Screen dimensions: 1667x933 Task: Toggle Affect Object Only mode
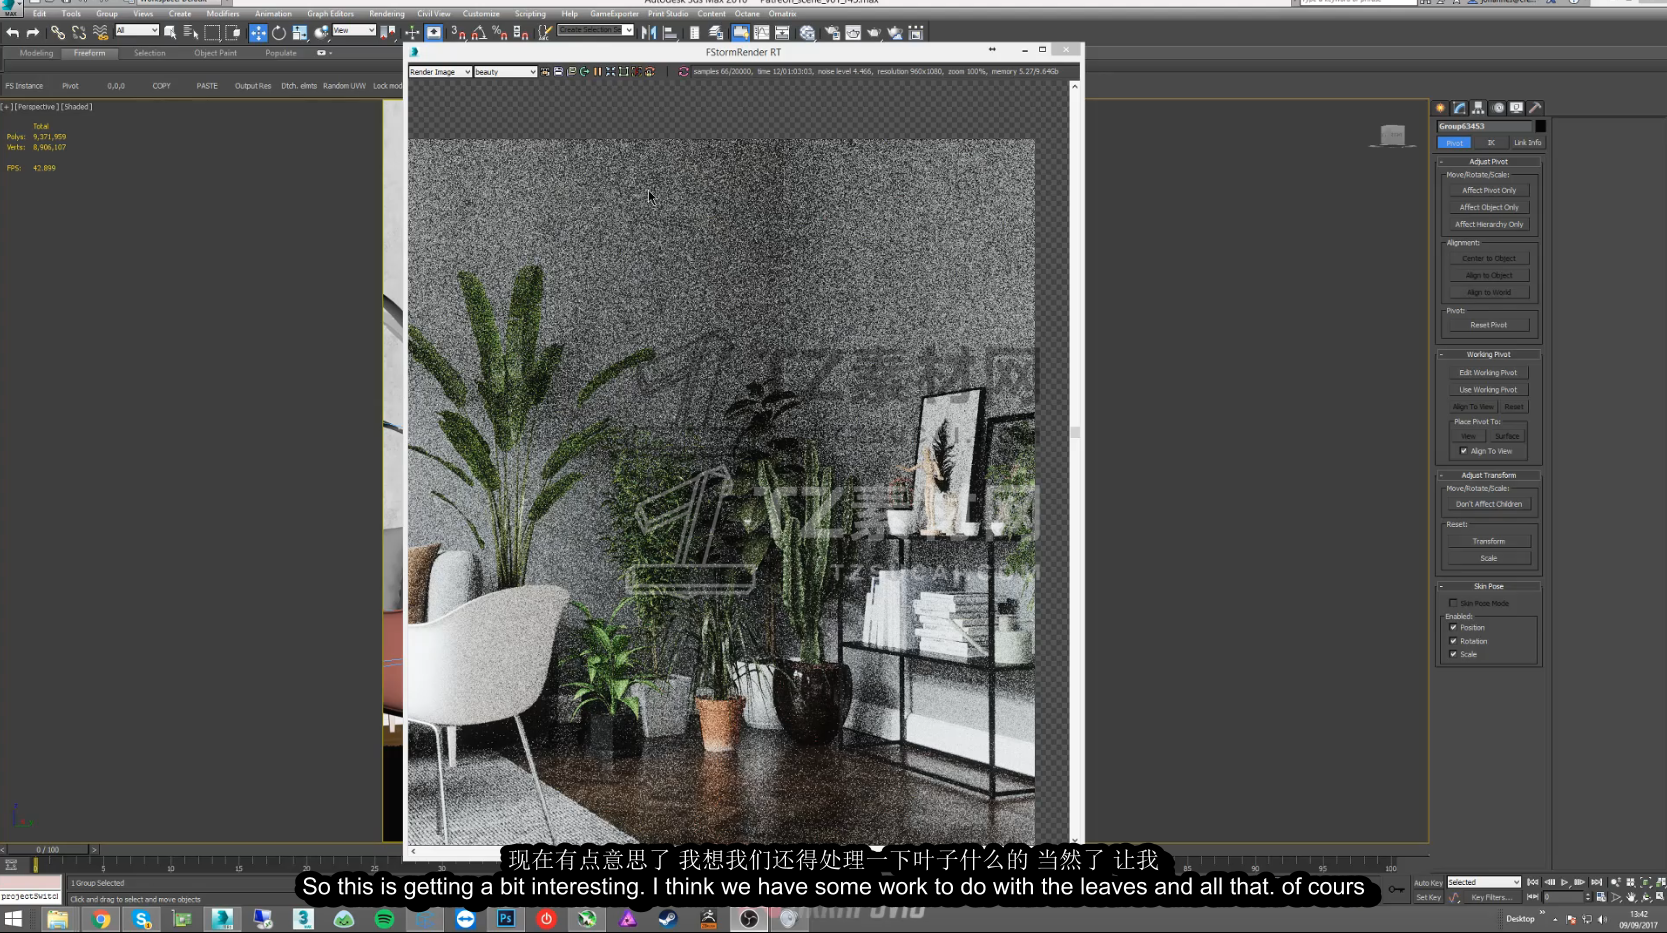(1489, 207)
